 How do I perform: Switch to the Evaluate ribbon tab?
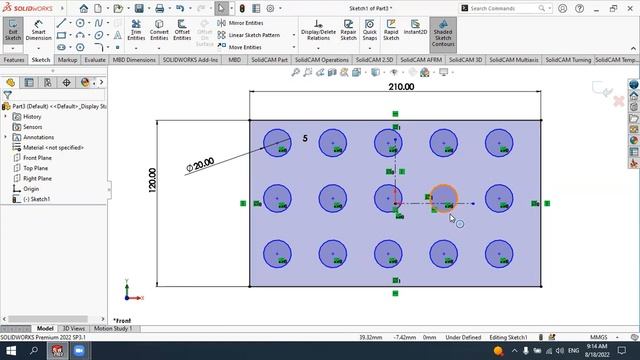[95, 60]
